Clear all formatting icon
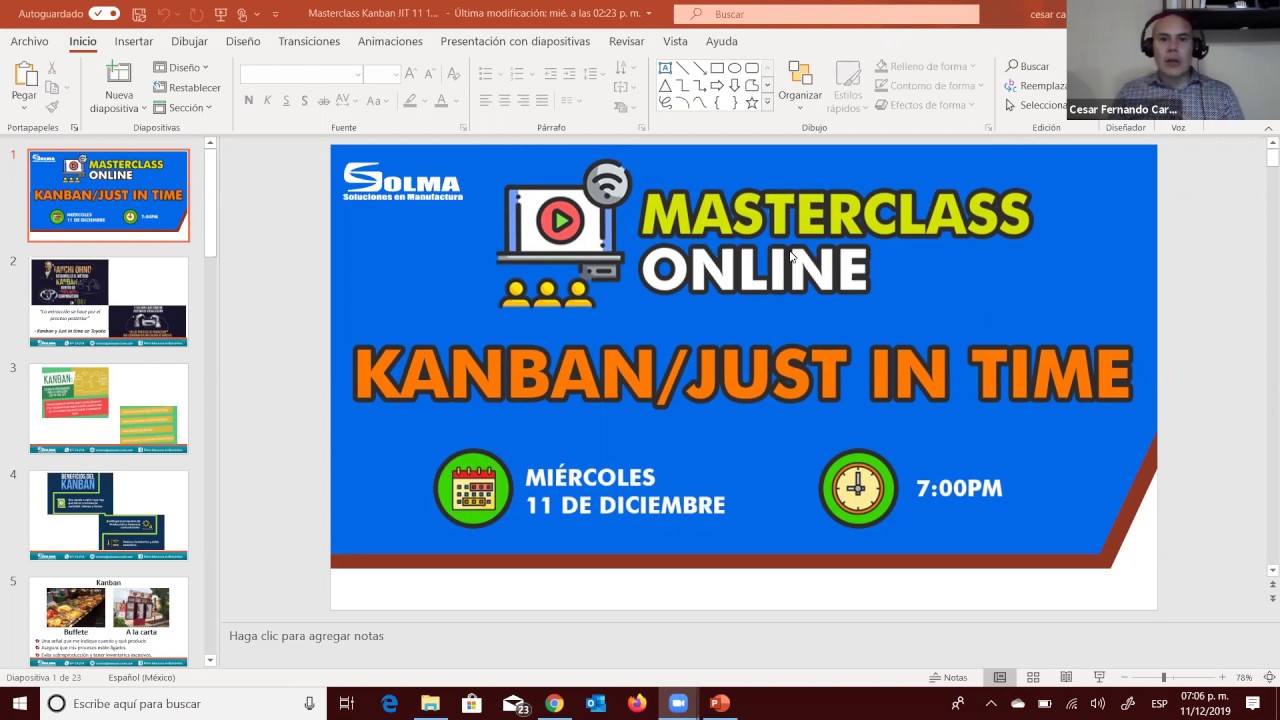 pos(453,74)
